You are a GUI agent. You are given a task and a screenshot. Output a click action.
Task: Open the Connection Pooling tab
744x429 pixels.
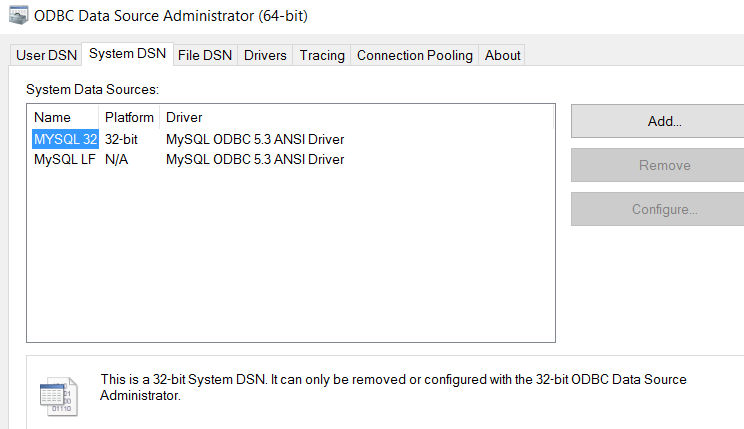(x=415, y=55)
